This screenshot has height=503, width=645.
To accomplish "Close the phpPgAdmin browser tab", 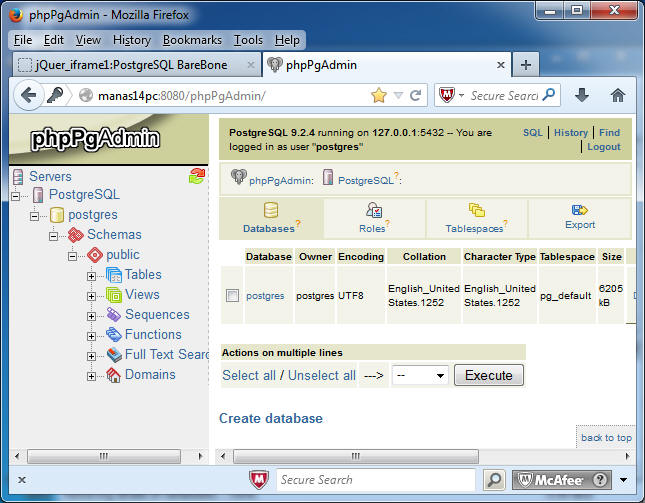I will (501, 65).
